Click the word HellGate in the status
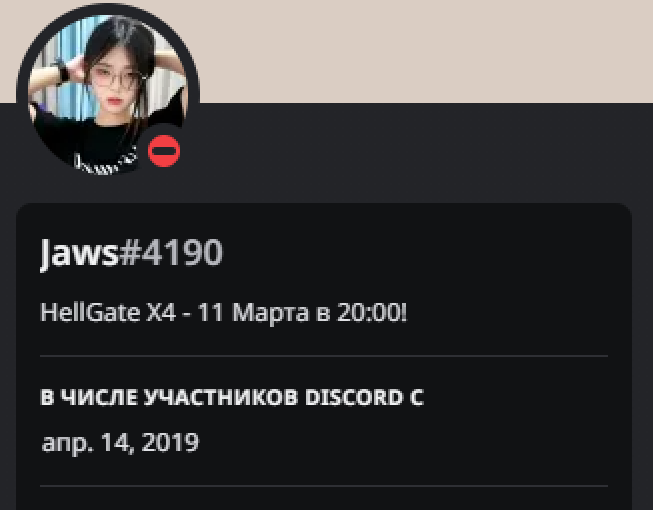Screen dimensions: 653x510 90,312
